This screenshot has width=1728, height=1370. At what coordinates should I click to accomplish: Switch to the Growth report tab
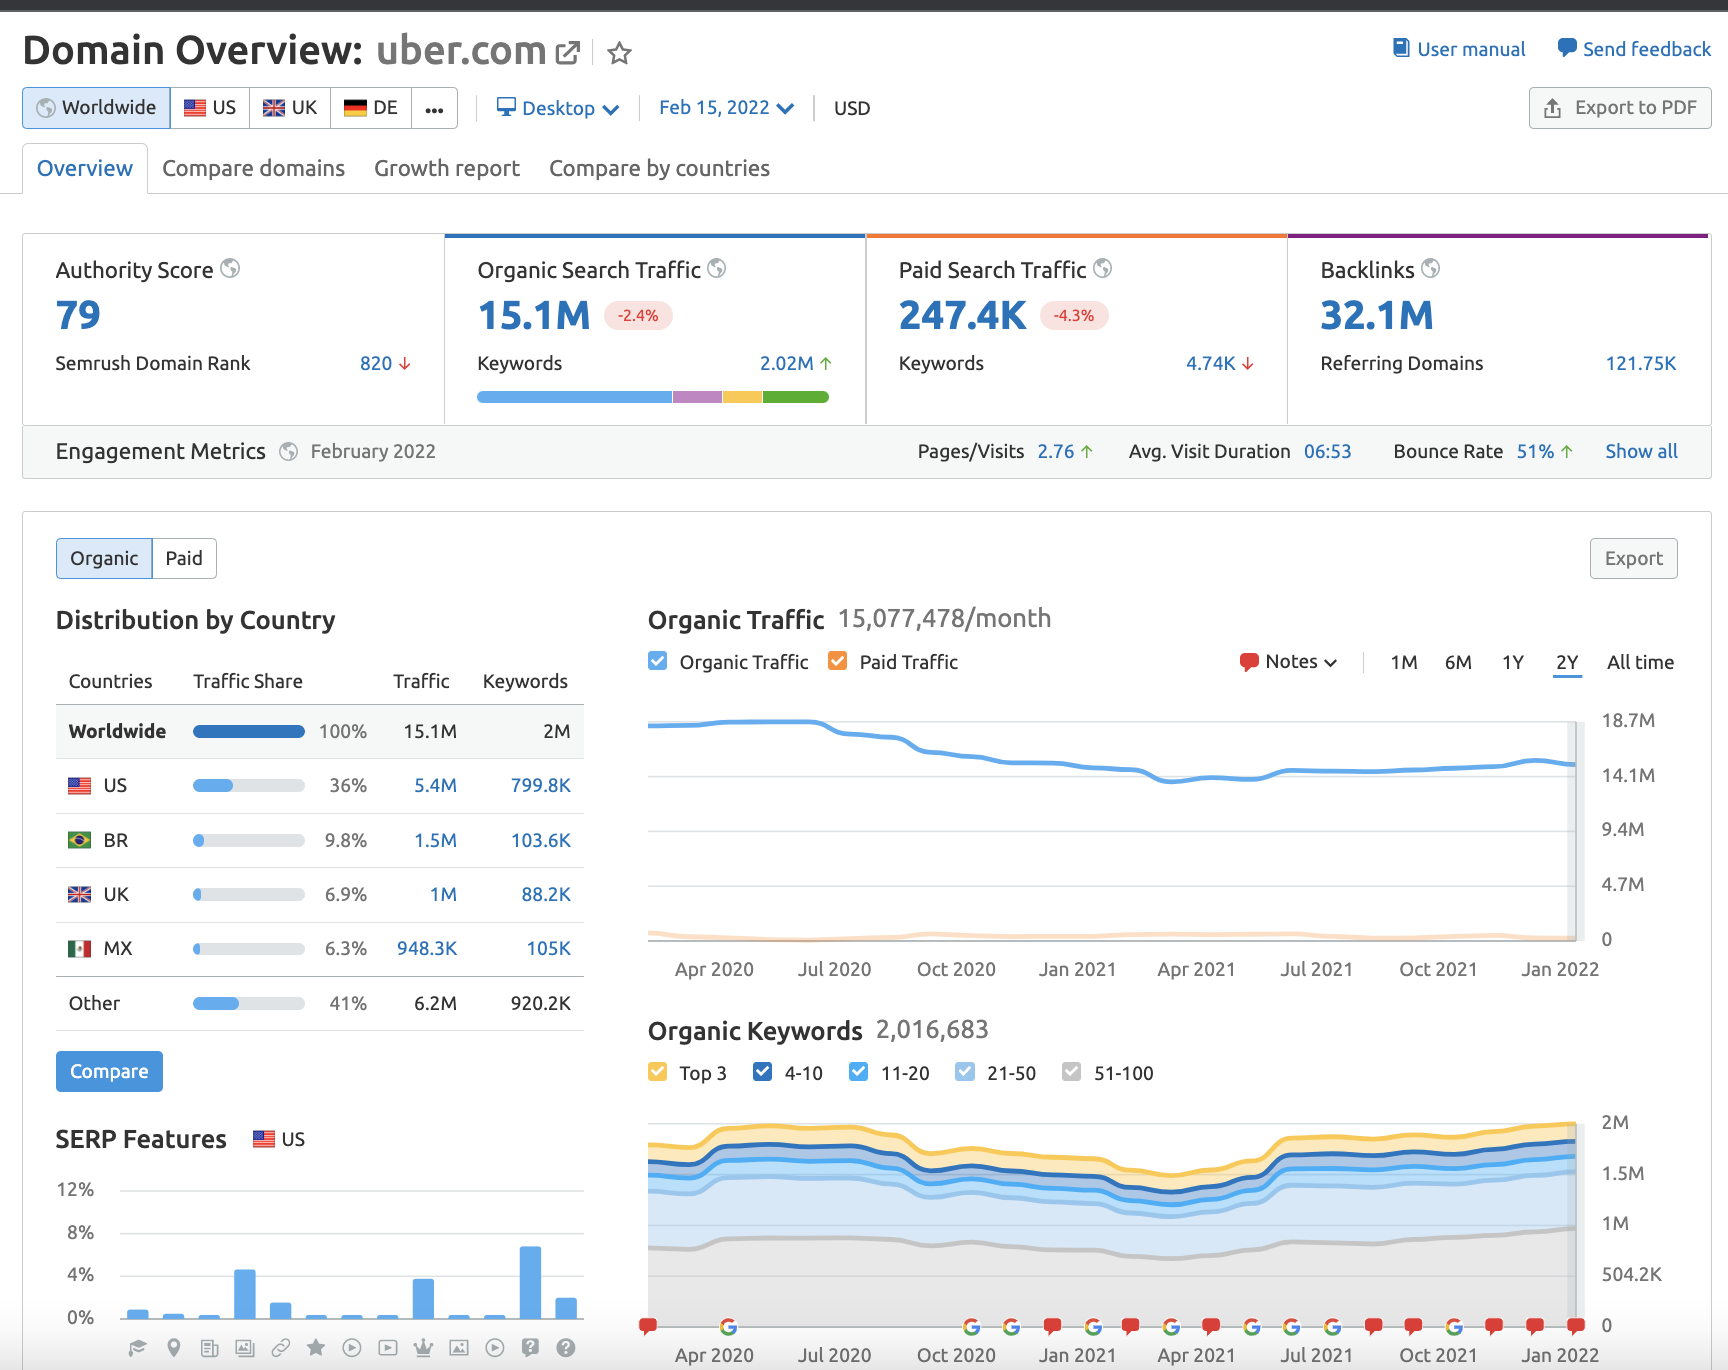pos(447,168)
